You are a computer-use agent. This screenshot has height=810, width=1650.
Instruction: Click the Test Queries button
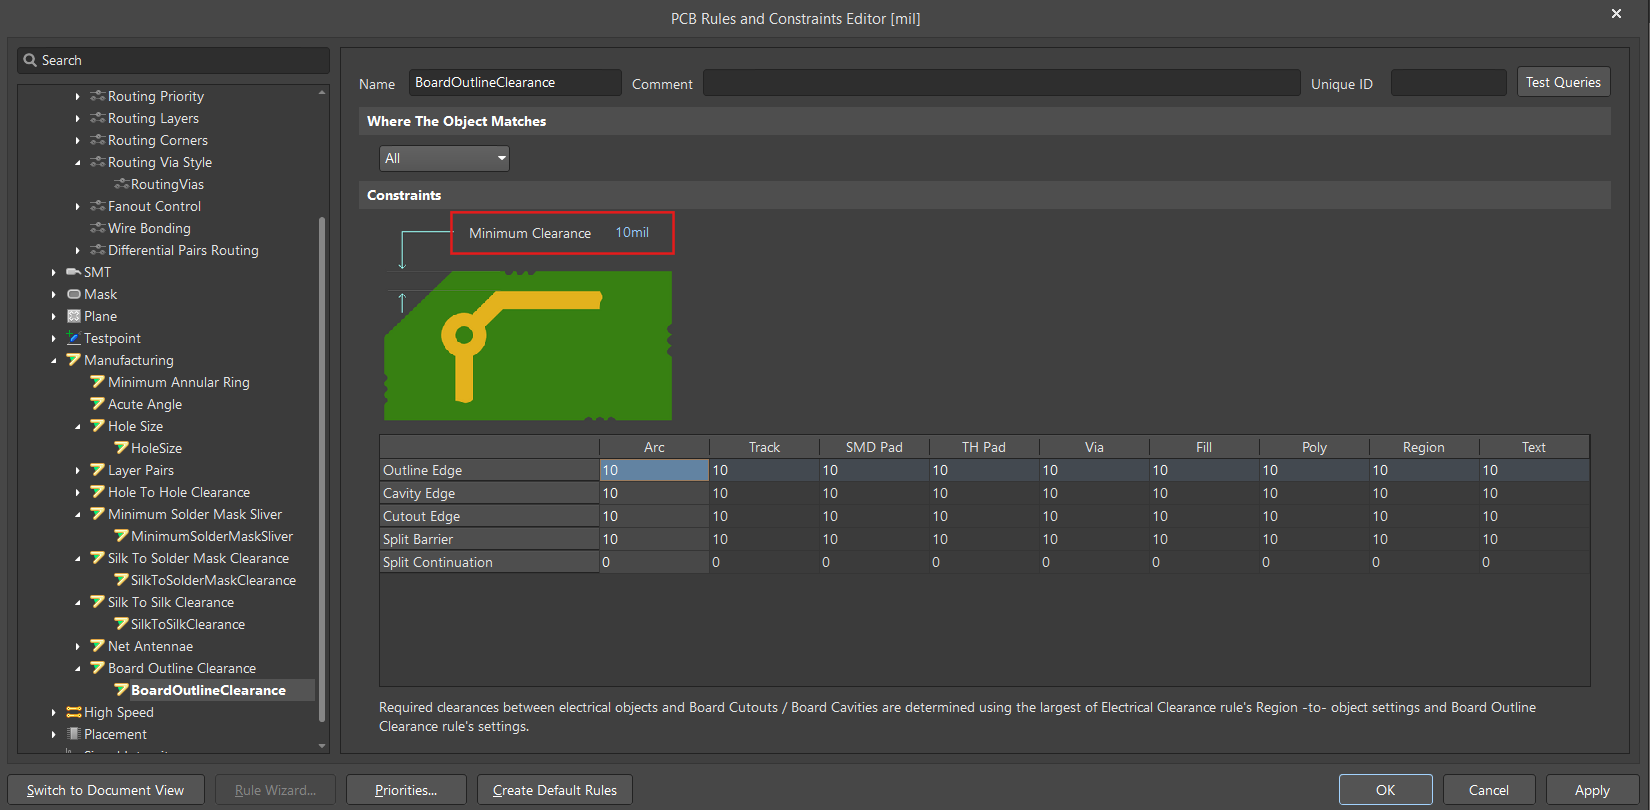[x=1563, y=82]
